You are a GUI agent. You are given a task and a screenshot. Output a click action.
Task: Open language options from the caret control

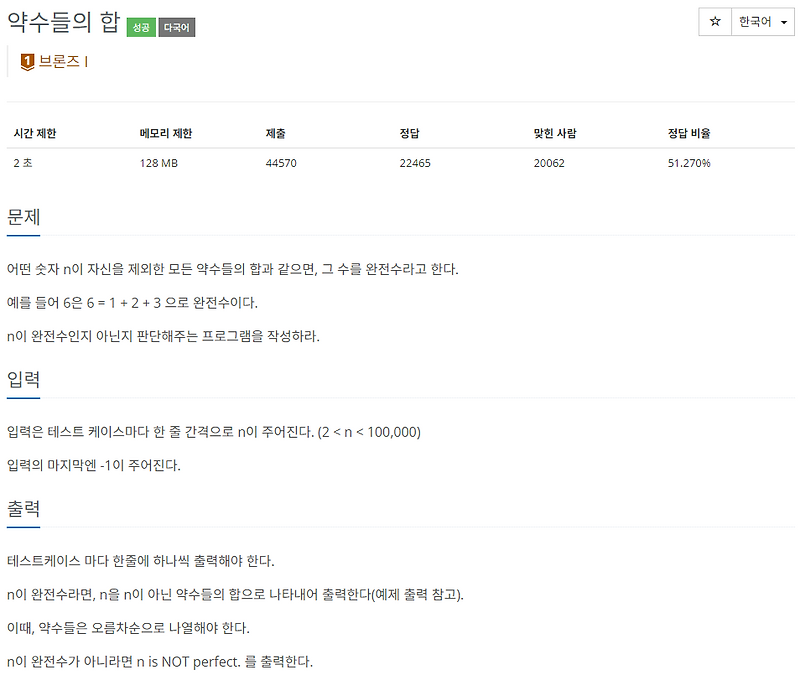pos(783,22)
